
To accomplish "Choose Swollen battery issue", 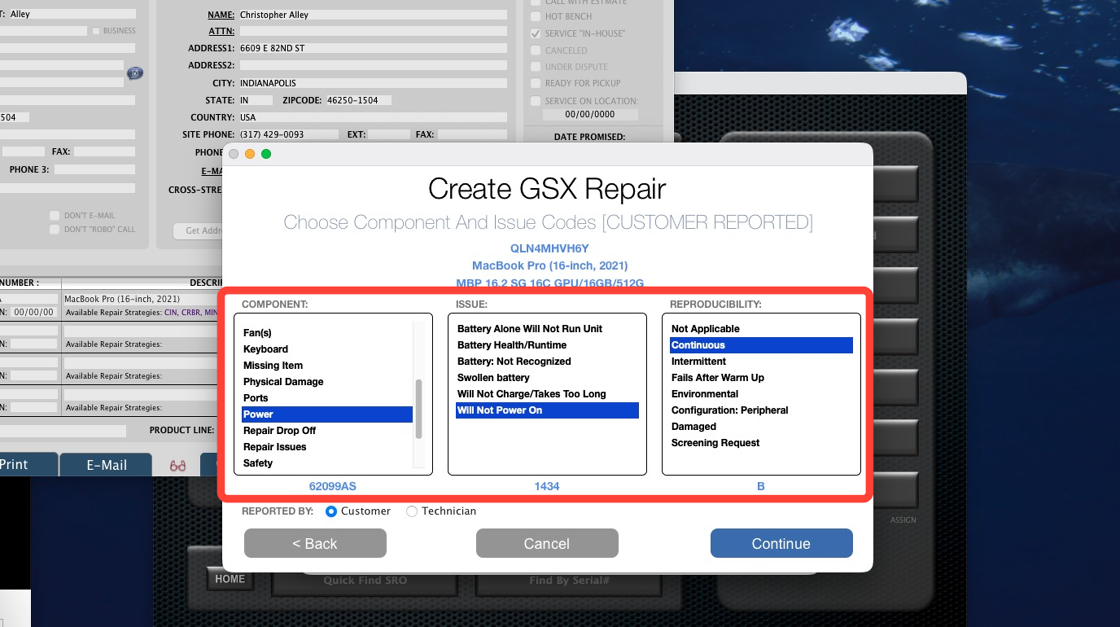I will (x=547, y=378).
